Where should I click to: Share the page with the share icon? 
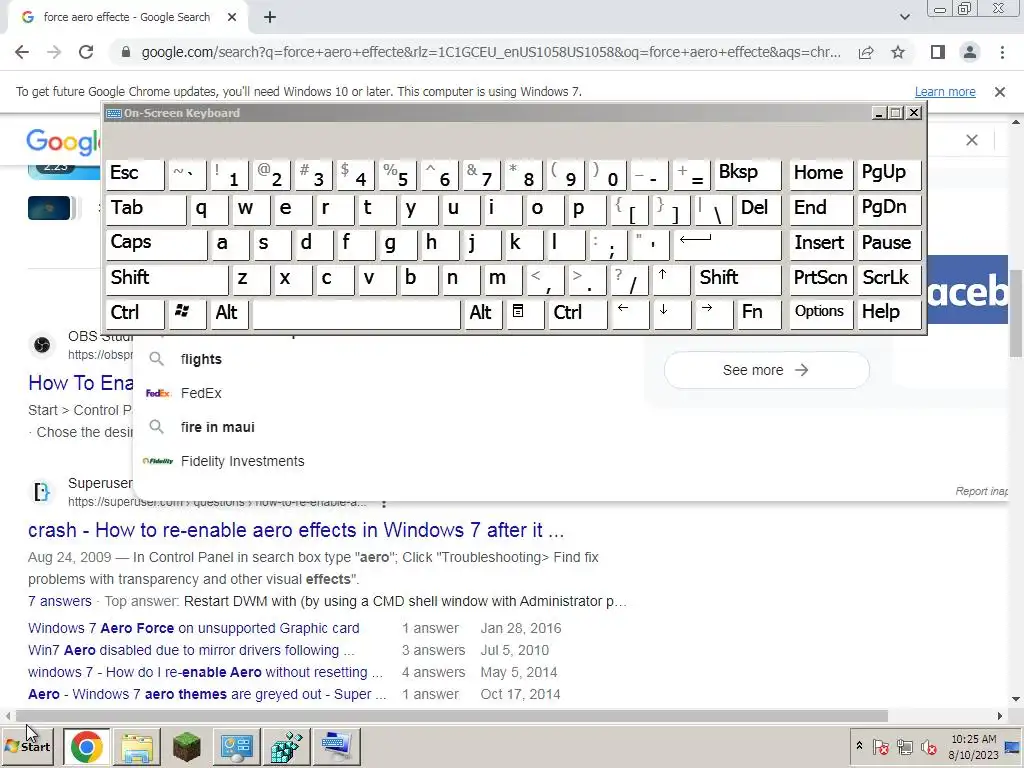pyautogui.click(x=866, y=52)
